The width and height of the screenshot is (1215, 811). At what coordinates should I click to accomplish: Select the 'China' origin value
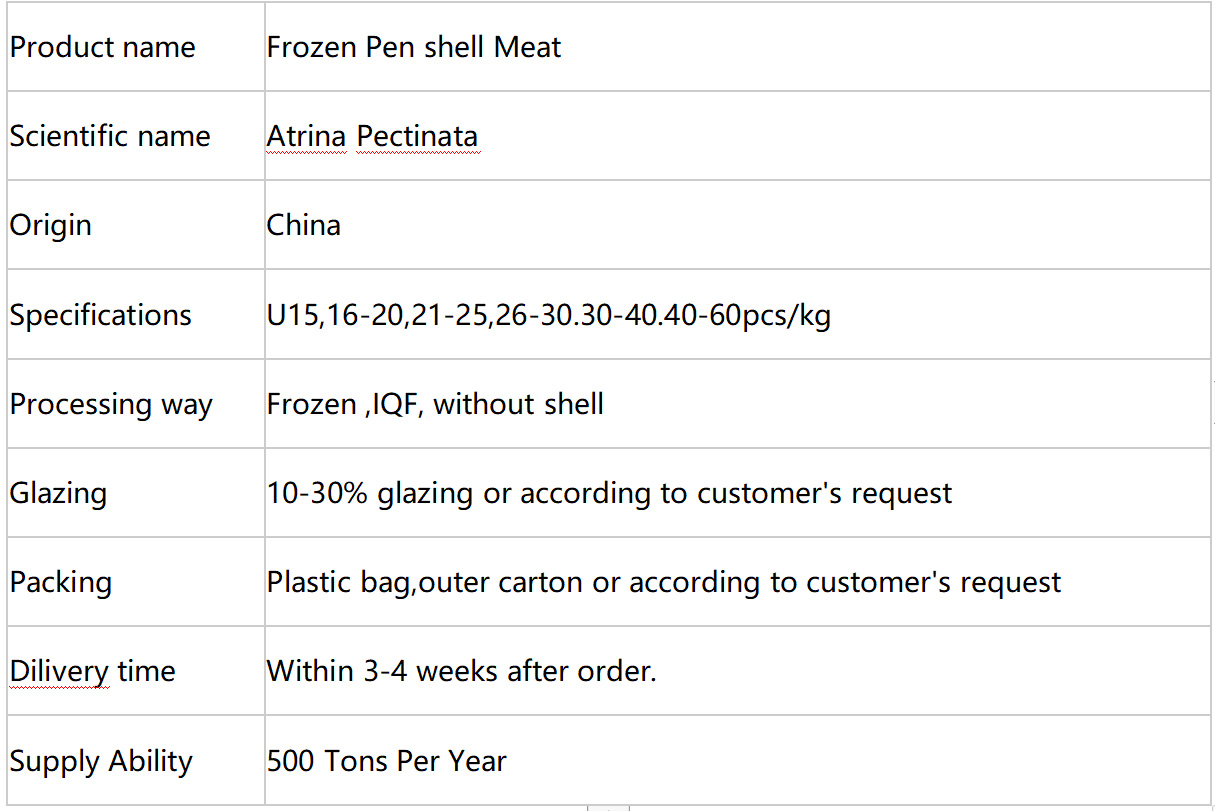[x=304, y=225]
